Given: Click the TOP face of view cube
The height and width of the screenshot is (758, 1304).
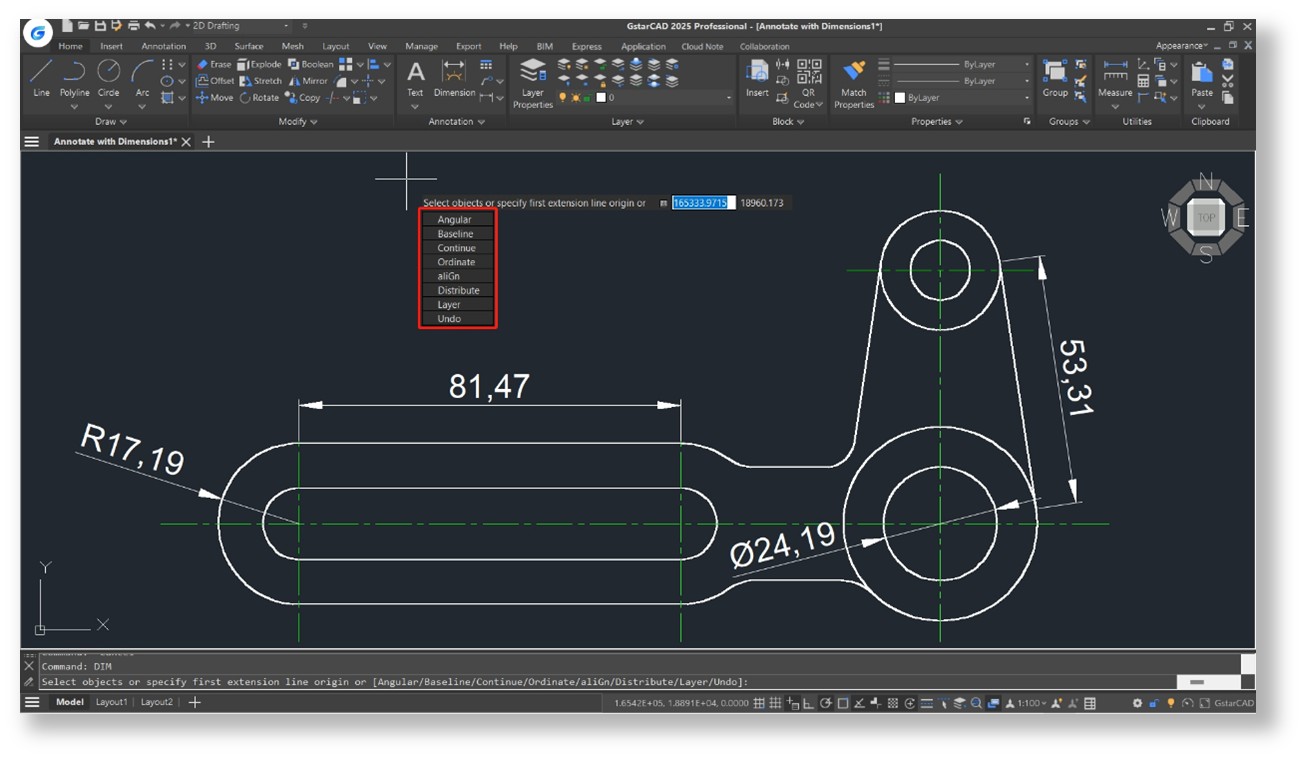Looking at the screenshot, I should (x=1206, y=217).
